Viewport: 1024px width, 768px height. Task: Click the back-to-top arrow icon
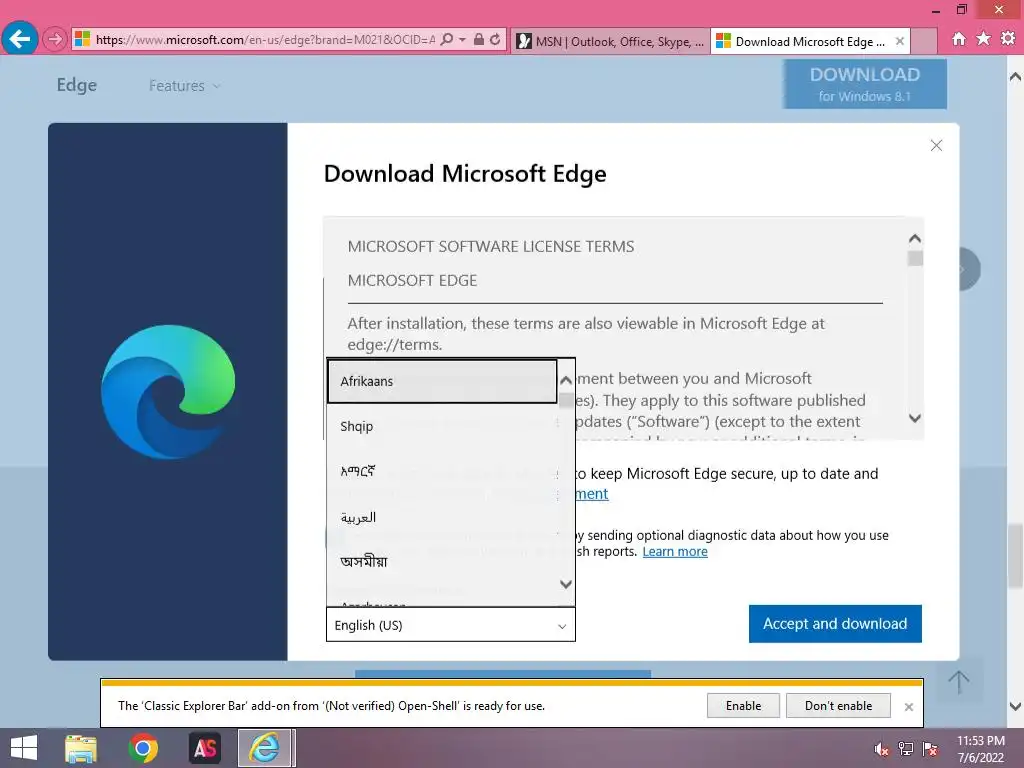(958, 682)
